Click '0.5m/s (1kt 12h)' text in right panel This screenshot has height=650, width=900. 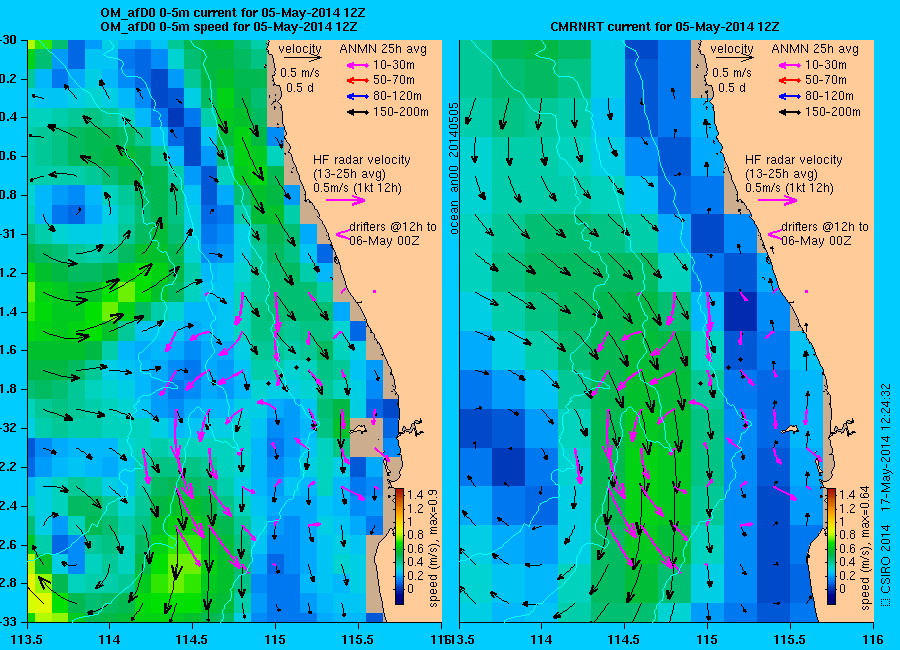[790, 188]
